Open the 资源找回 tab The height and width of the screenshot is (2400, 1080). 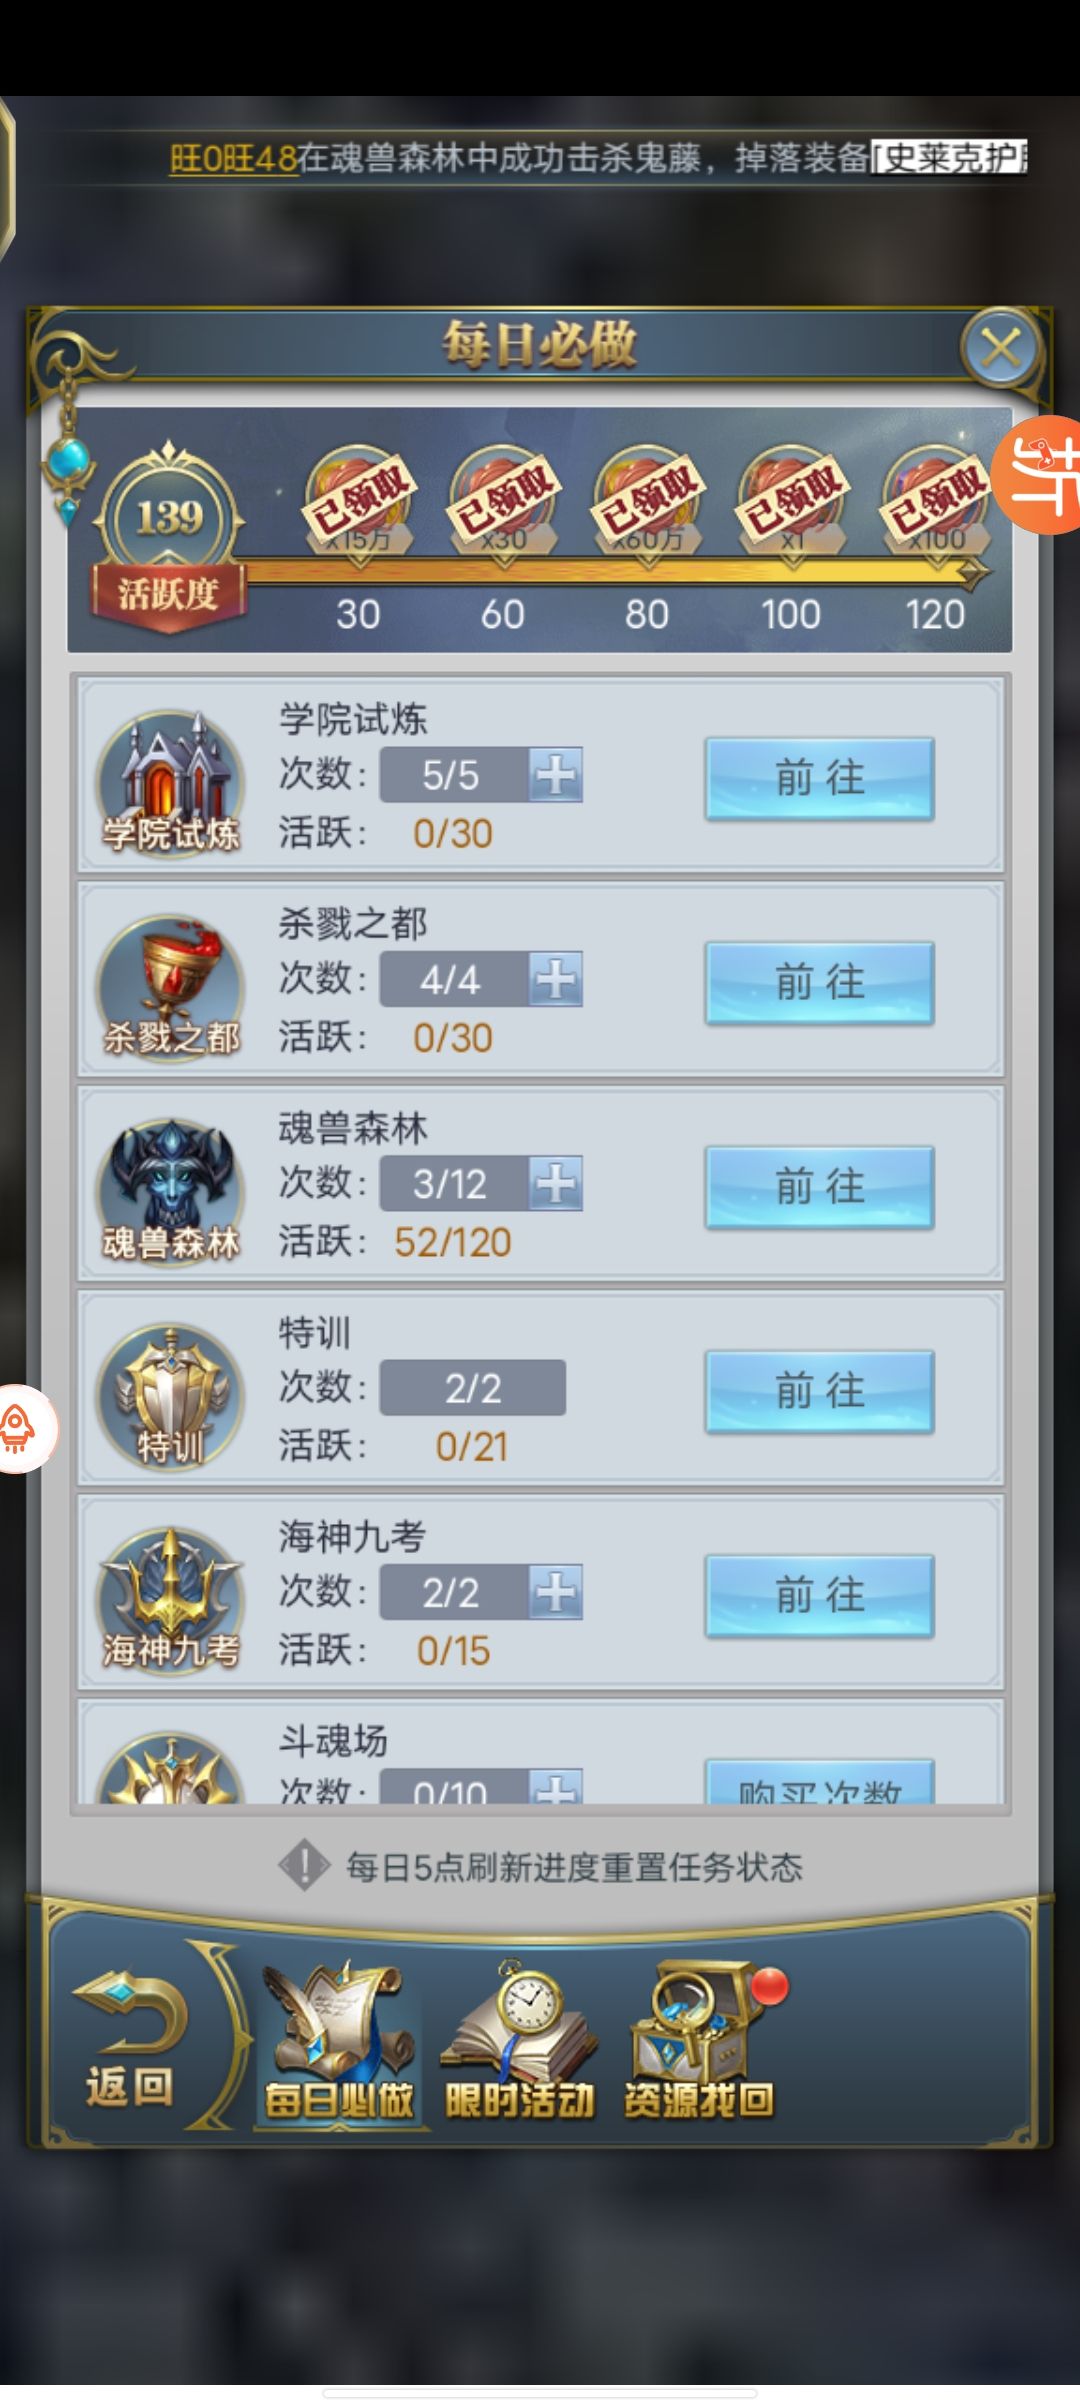pos(700,2041)
